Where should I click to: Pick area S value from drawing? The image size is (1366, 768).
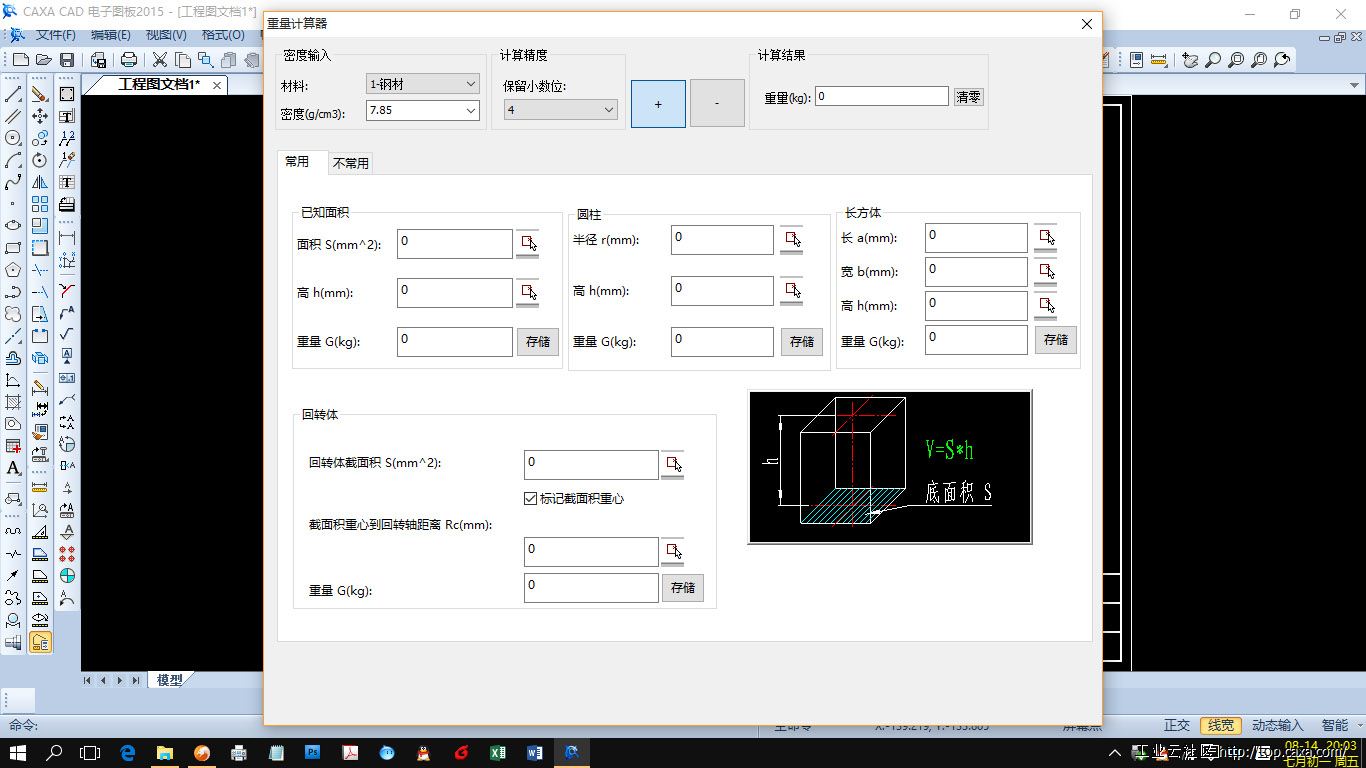coord(527,243)
